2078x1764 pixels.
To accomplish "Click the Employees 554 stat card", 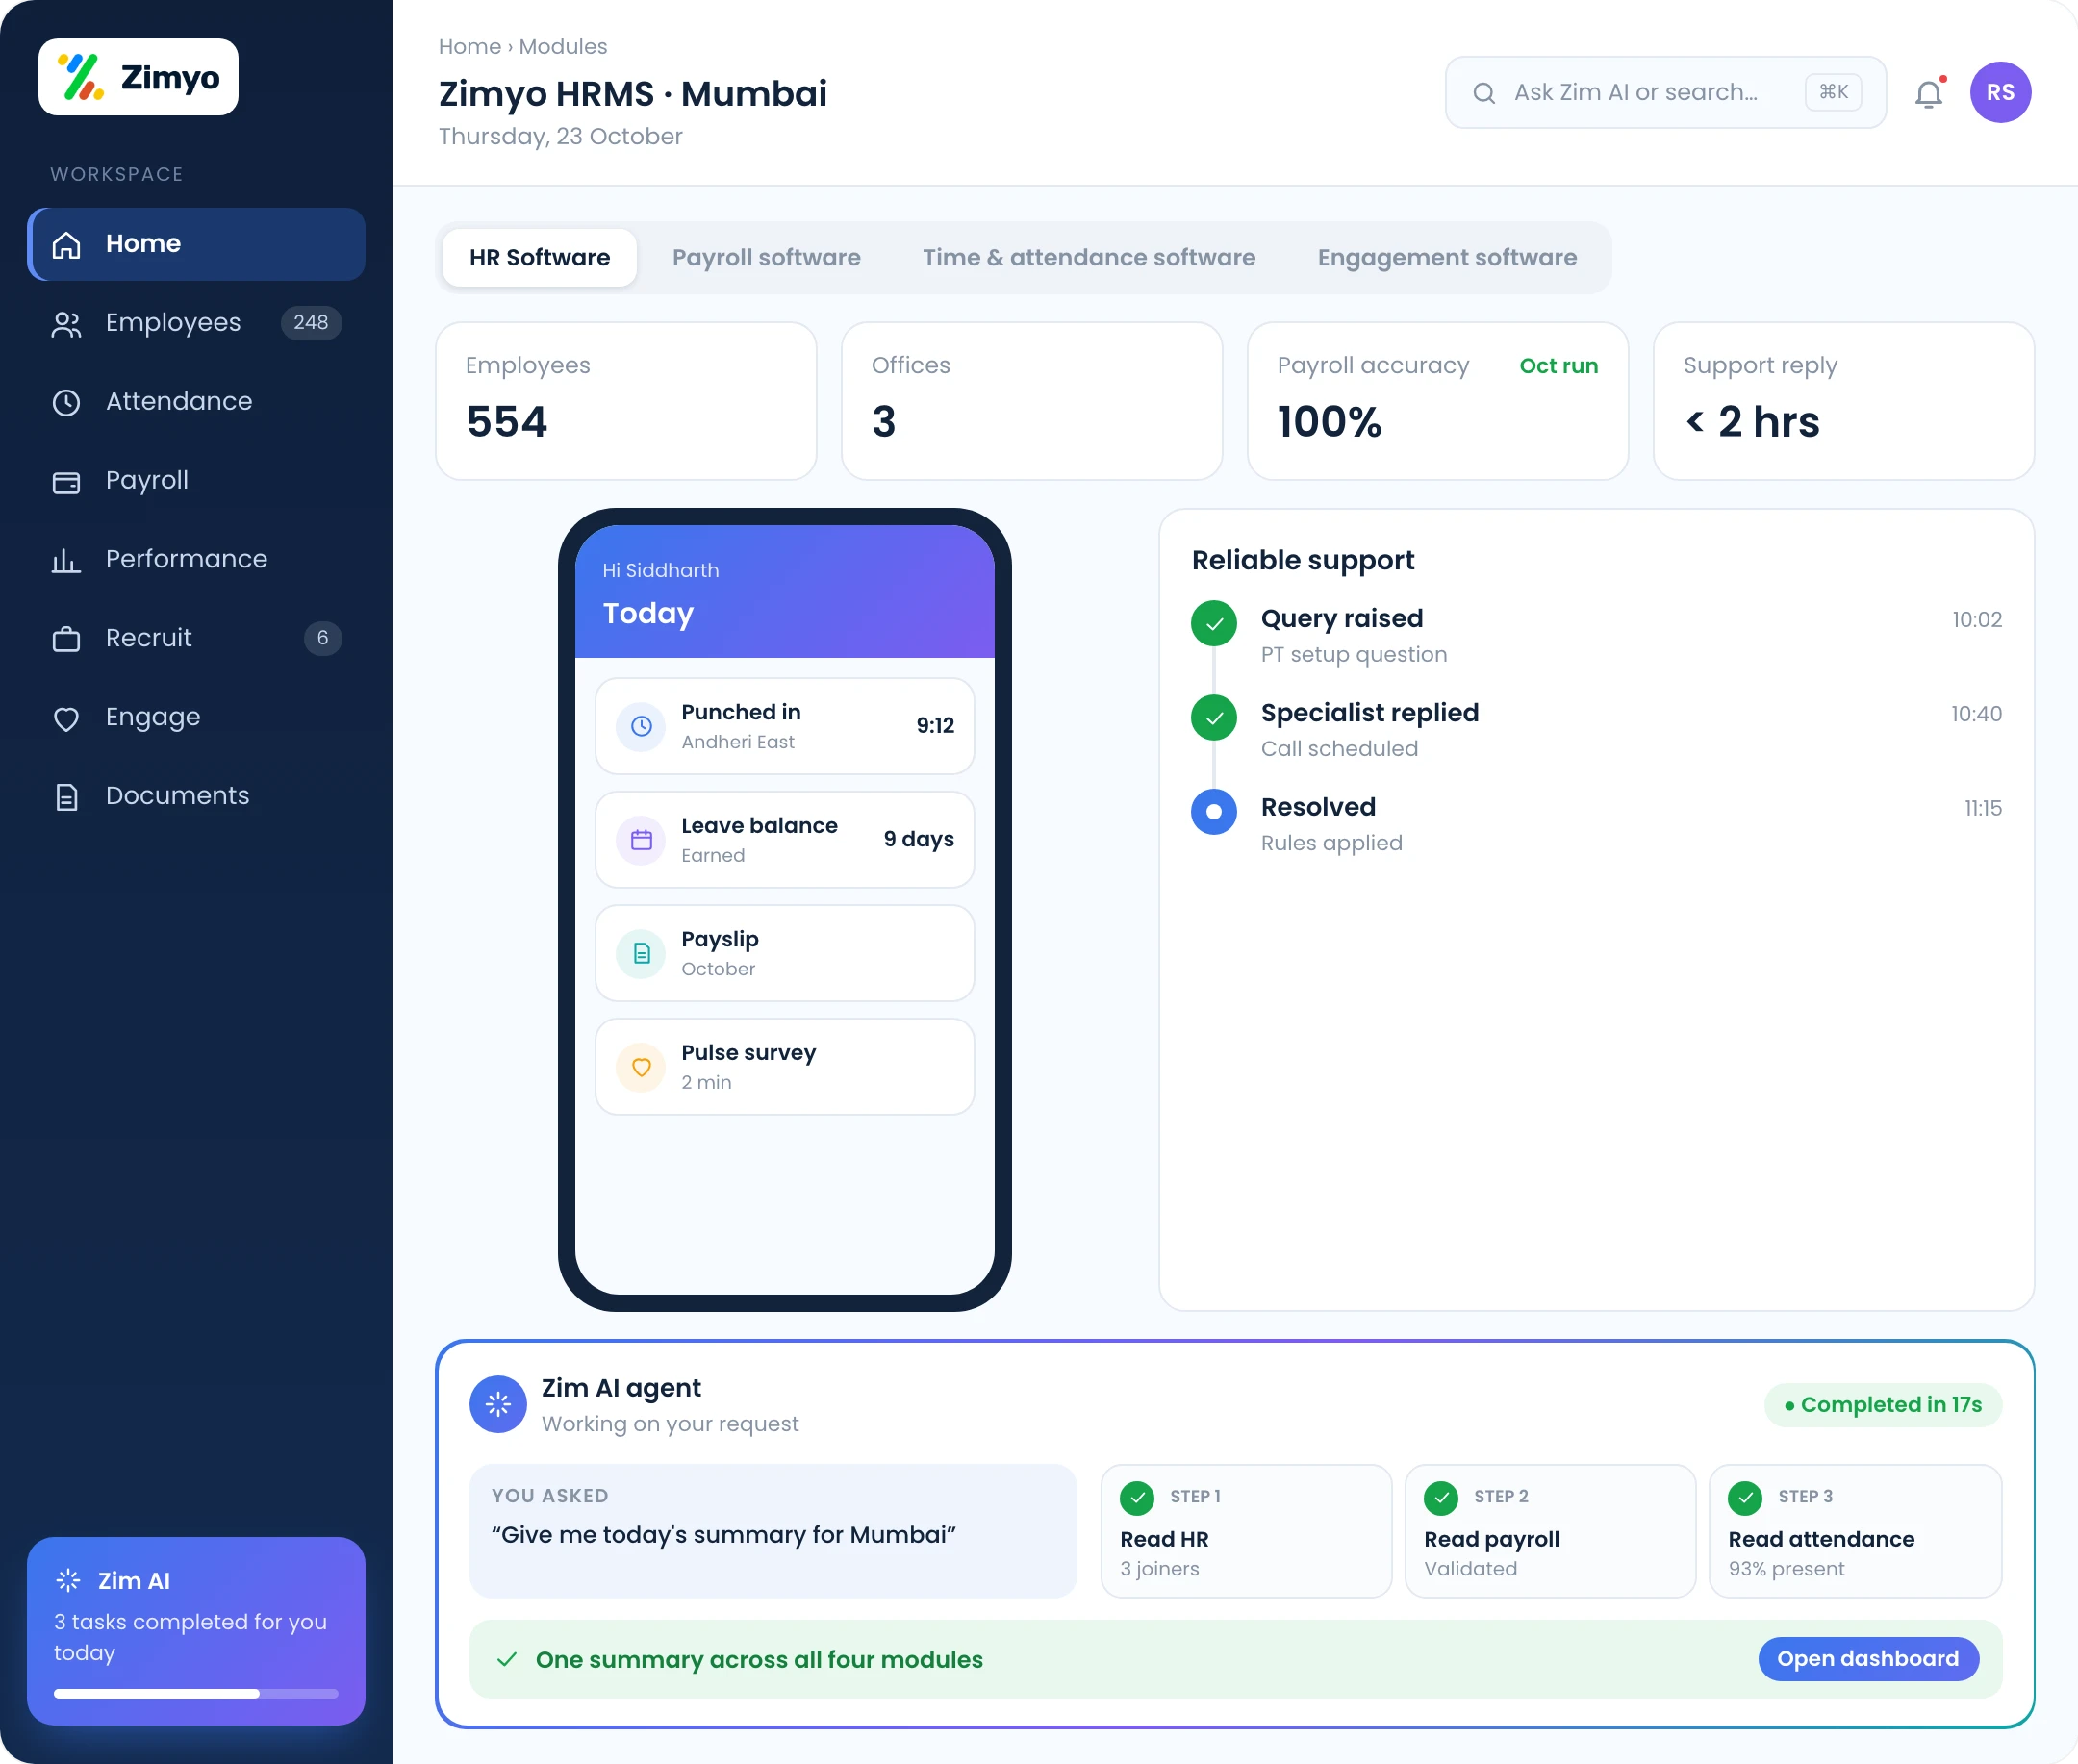I will point(626,401).
